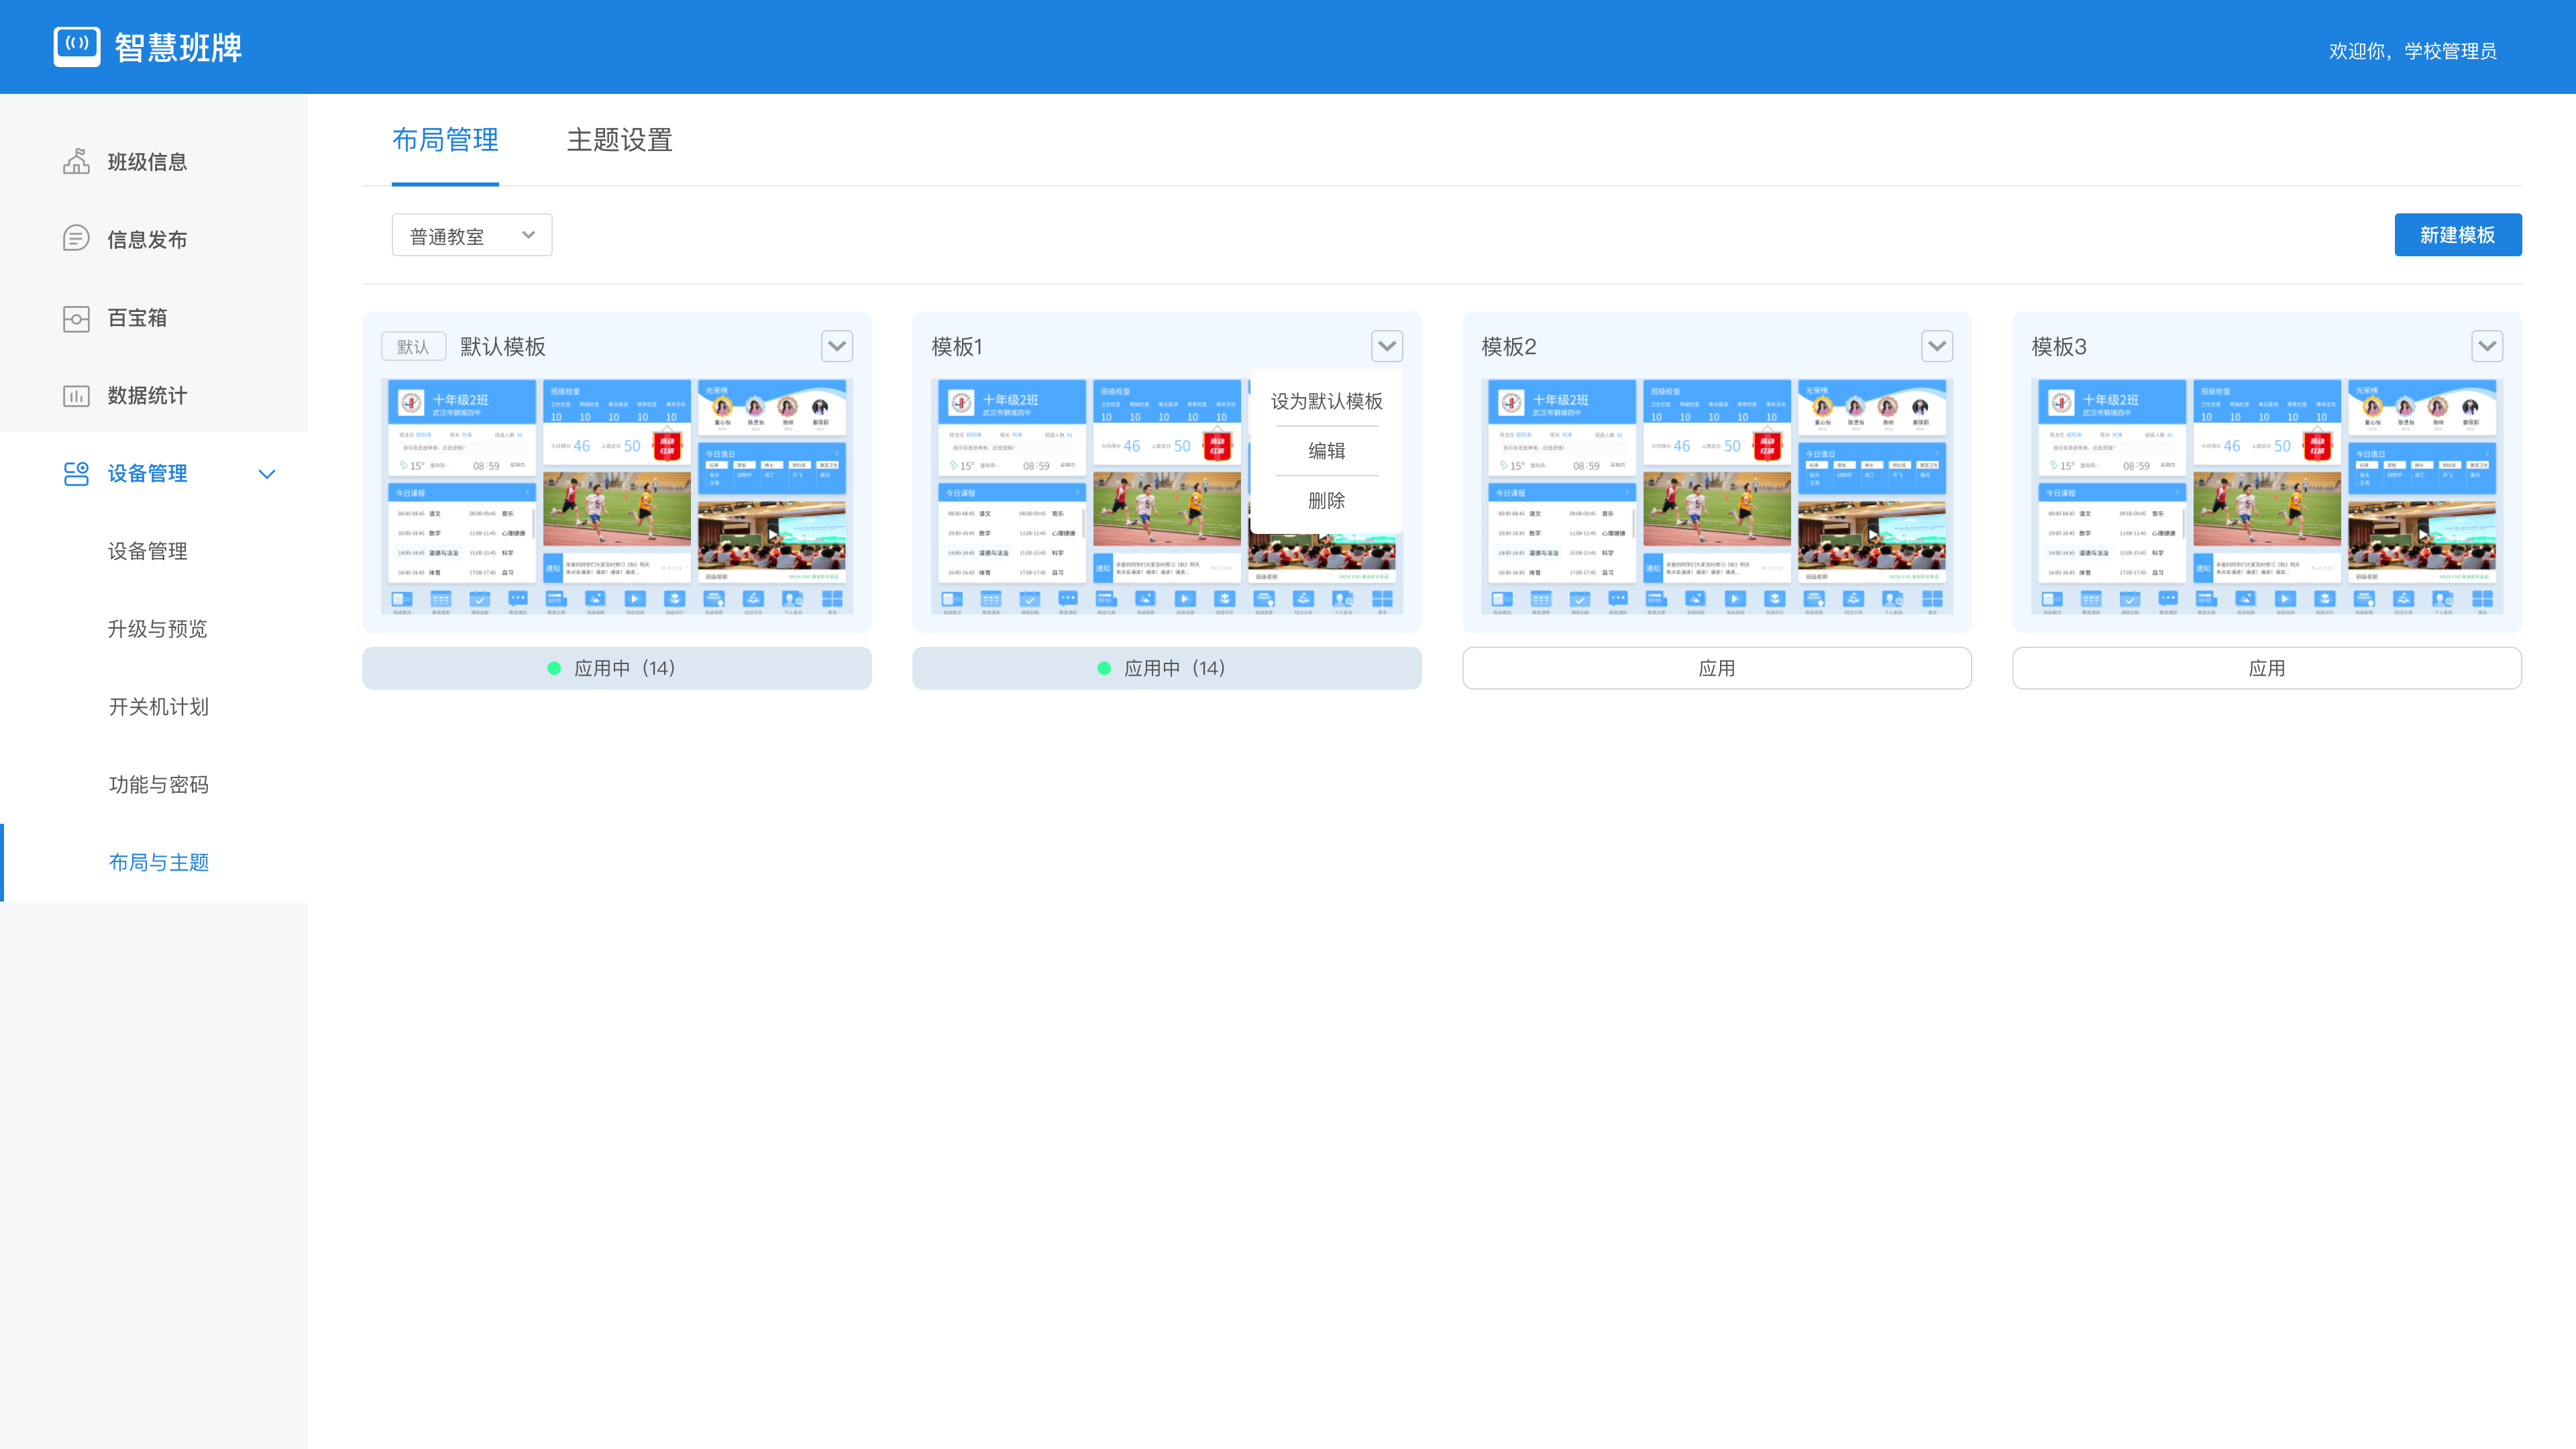Select 删除 in the template menu
Viewport: 2576px width, 1449px height.
(x=1326, y=500)
